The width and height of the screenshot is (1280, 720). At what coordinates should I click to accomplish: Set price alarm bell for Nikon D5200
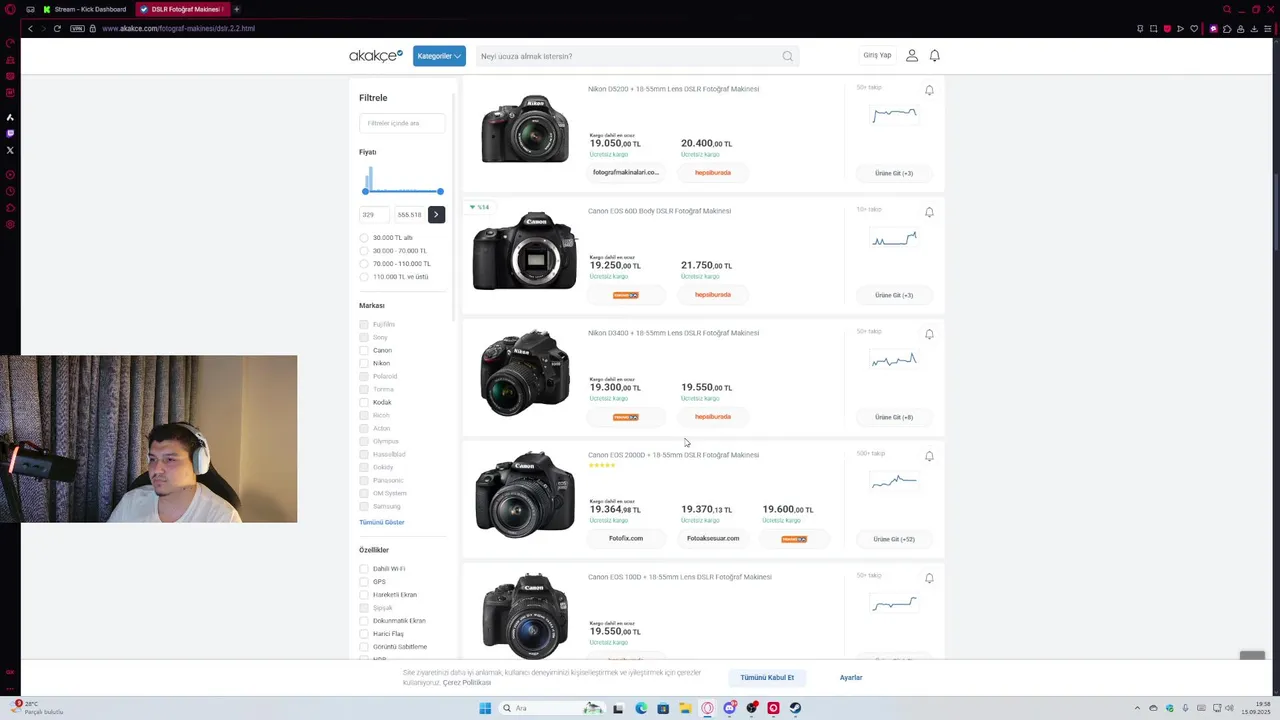(929, 90)
